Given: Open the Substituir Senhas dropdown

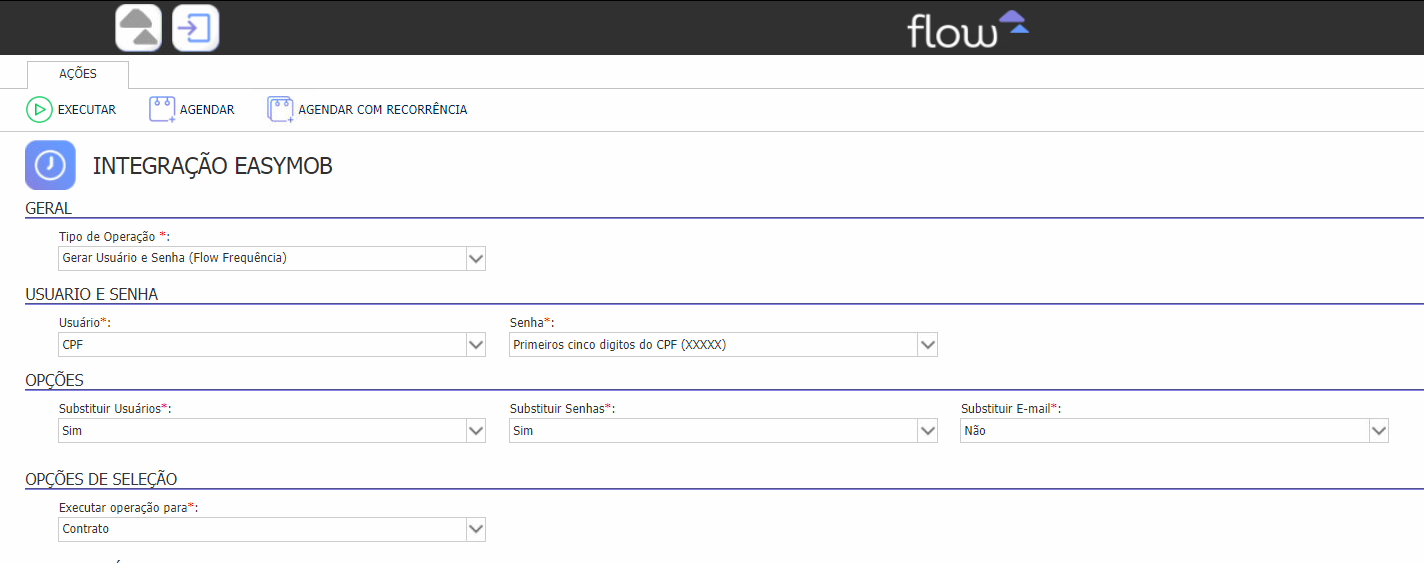Looking at the screenshot, I should point(723,431).
